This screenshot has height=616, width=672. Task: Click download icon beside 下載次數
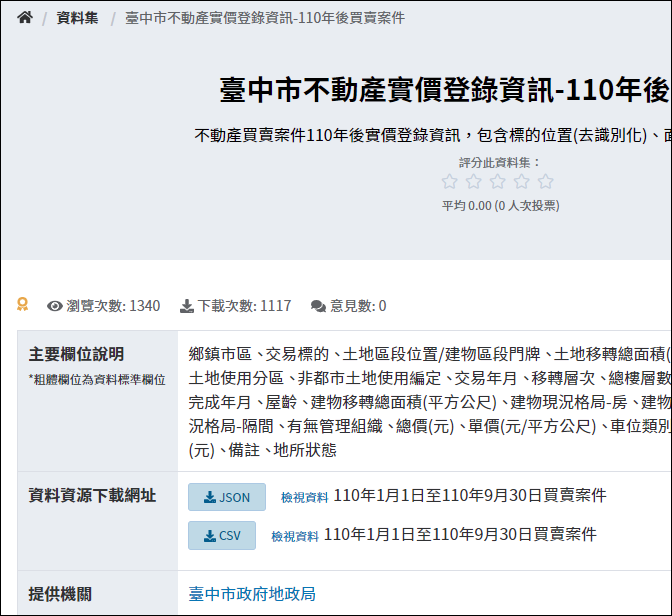click(186, 306)
